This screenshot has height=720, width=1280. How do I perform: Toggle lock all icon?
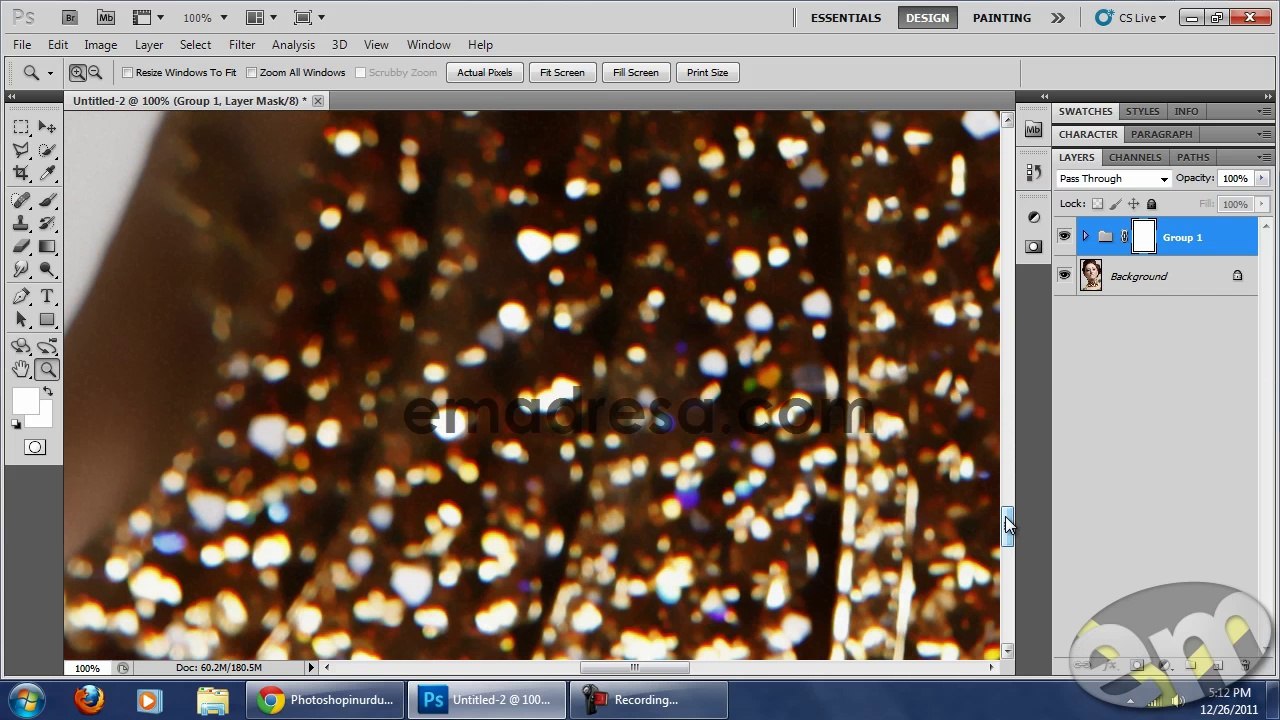(1151, 204)
